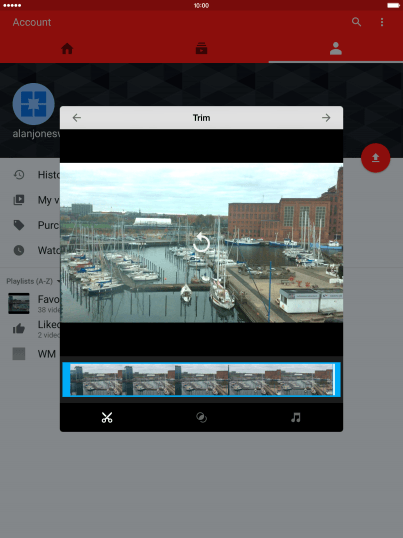The image size is (403, 538).
Task: Click the left blue trim handle
Action: coord(66,379)
